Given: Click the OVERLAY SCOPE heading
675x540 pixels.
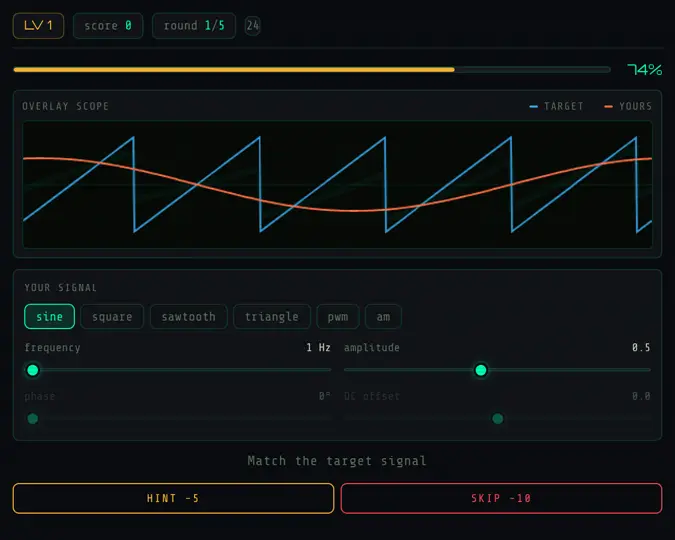Looking at the screenshot, I should click(x=65, y=106).
